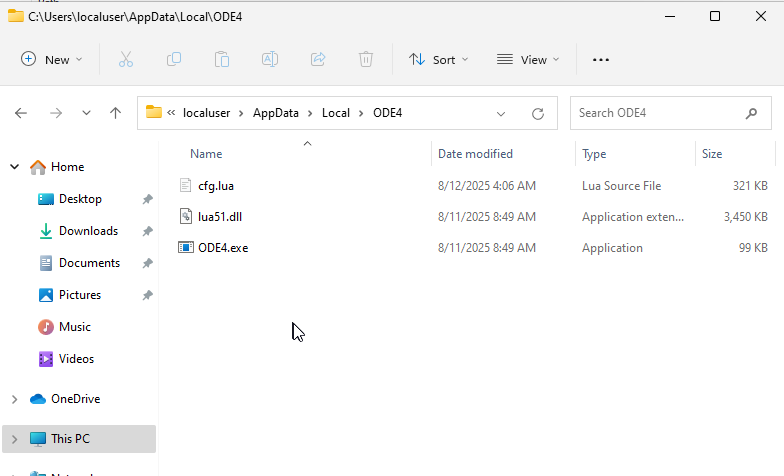Click the Paste clipboard icon
This screenshot has height=476, width=784.
tap(222, 60)
